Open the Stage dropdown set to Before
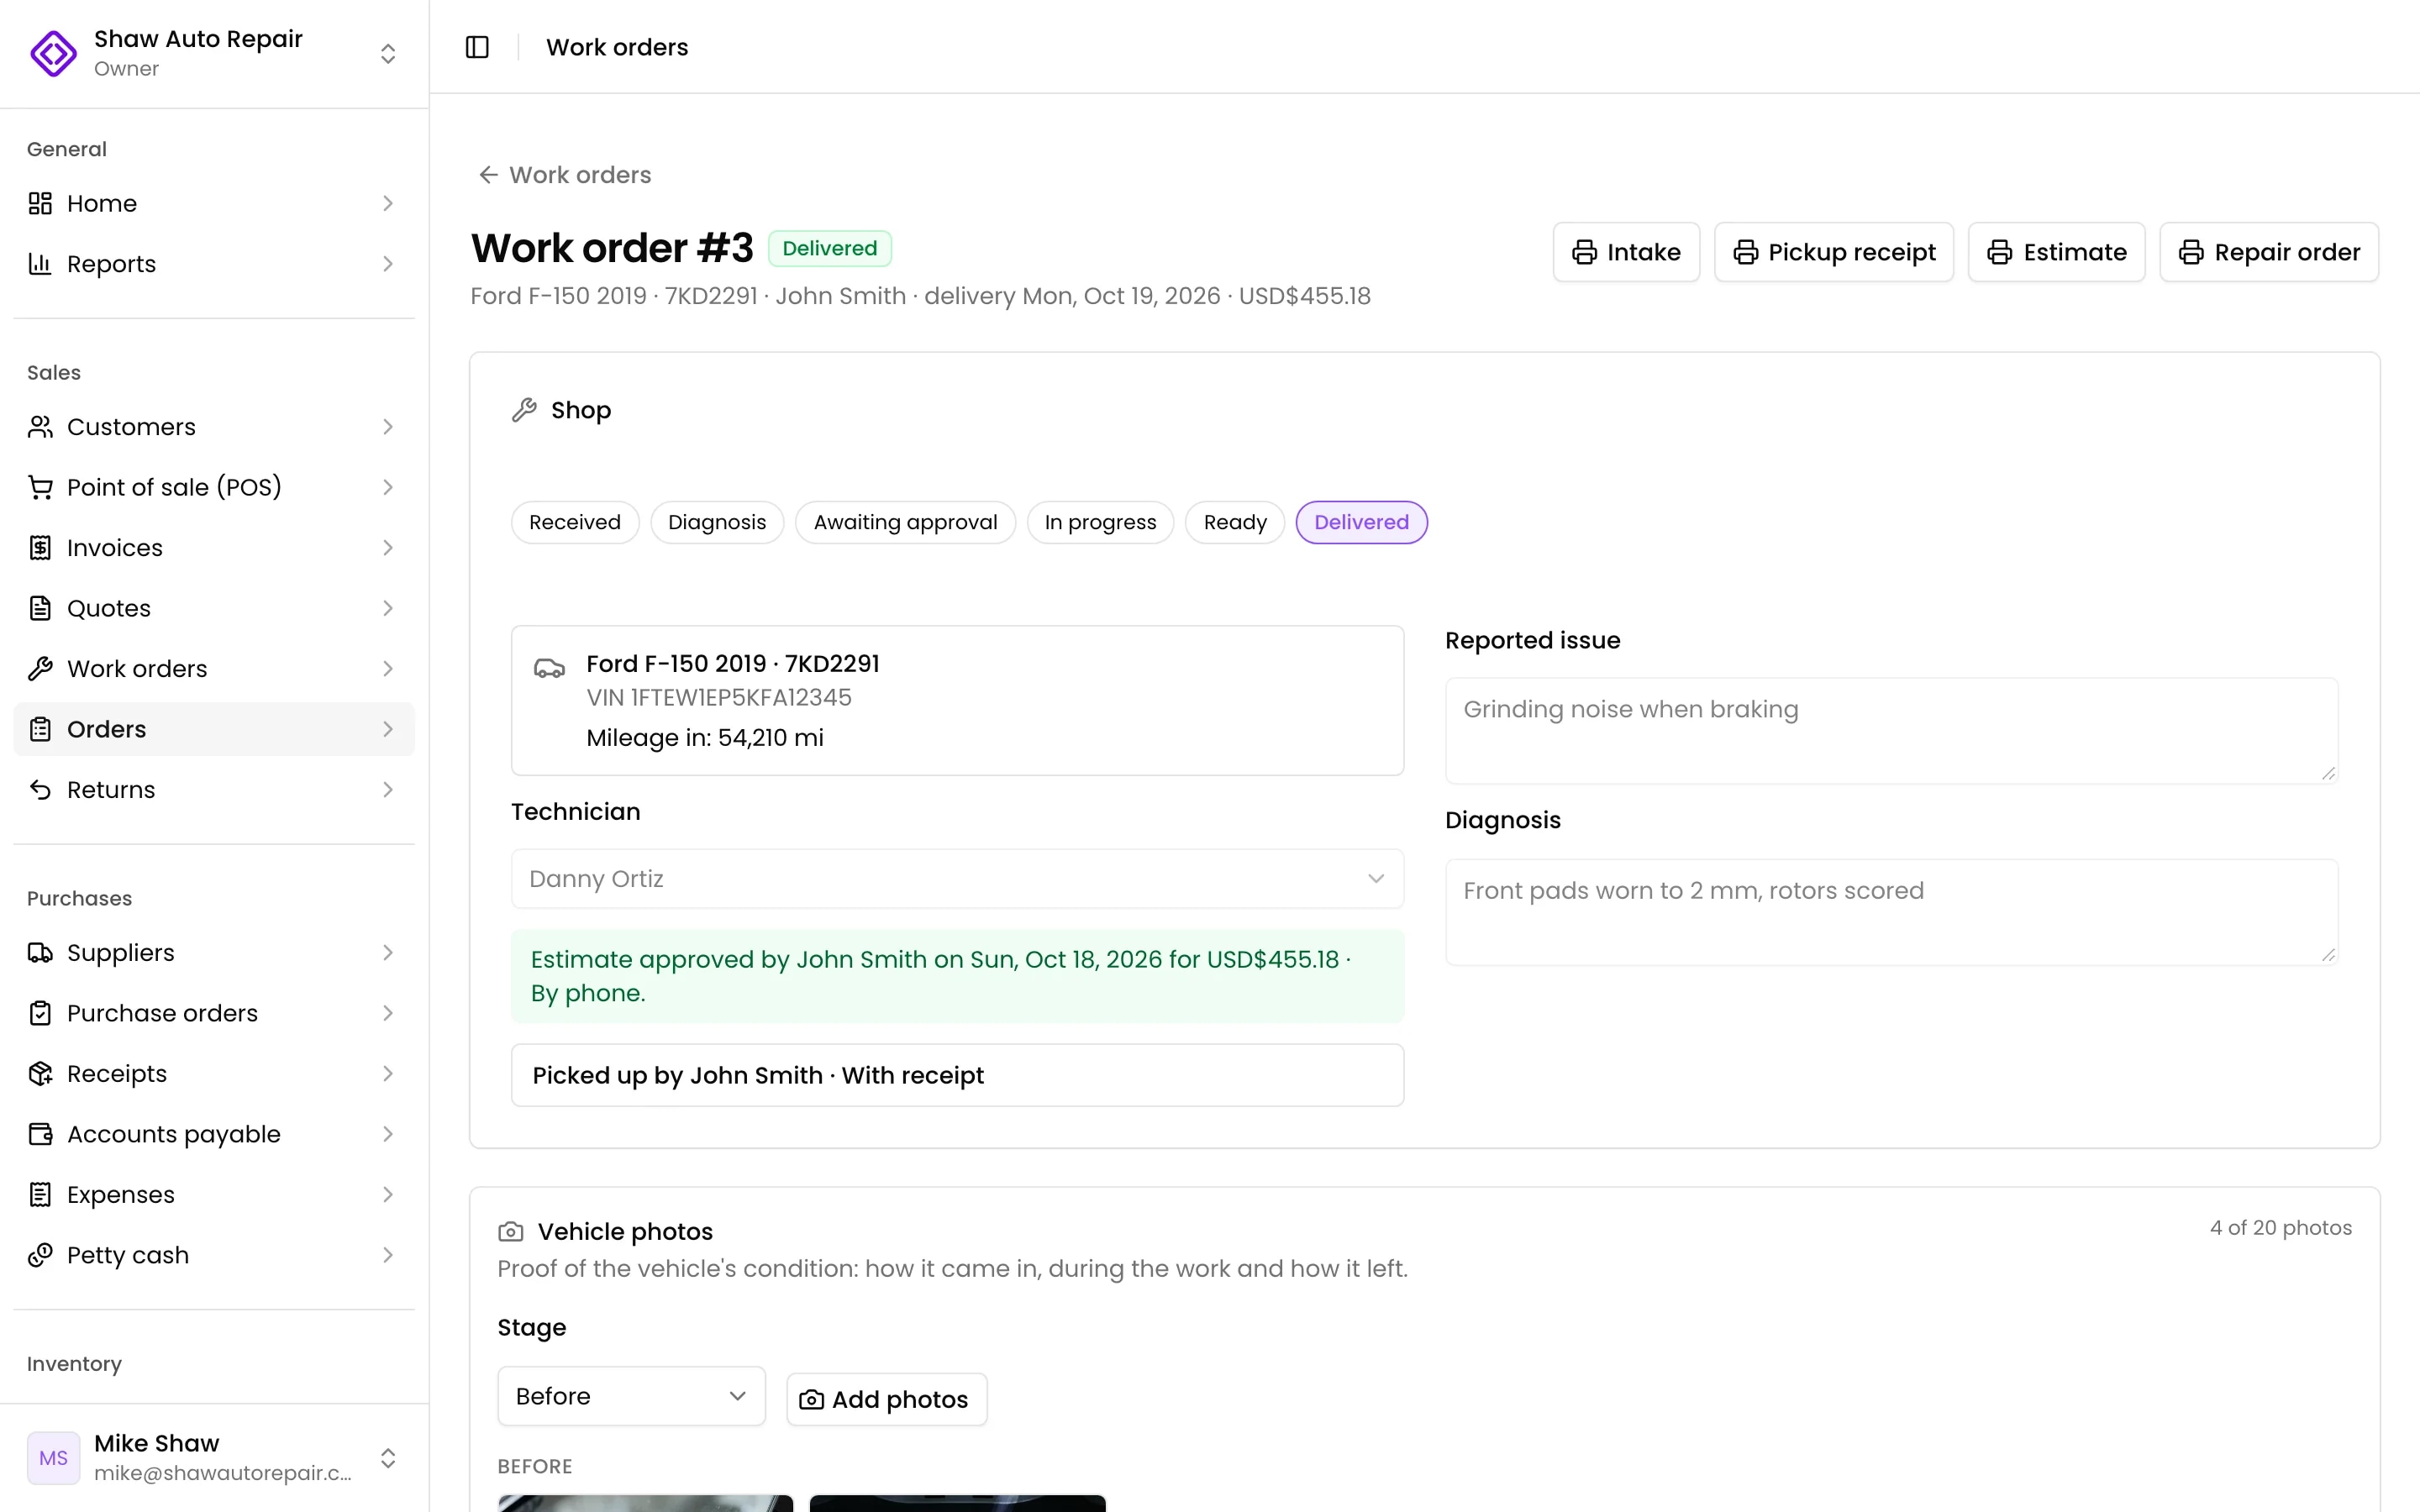 (631, 1396)
